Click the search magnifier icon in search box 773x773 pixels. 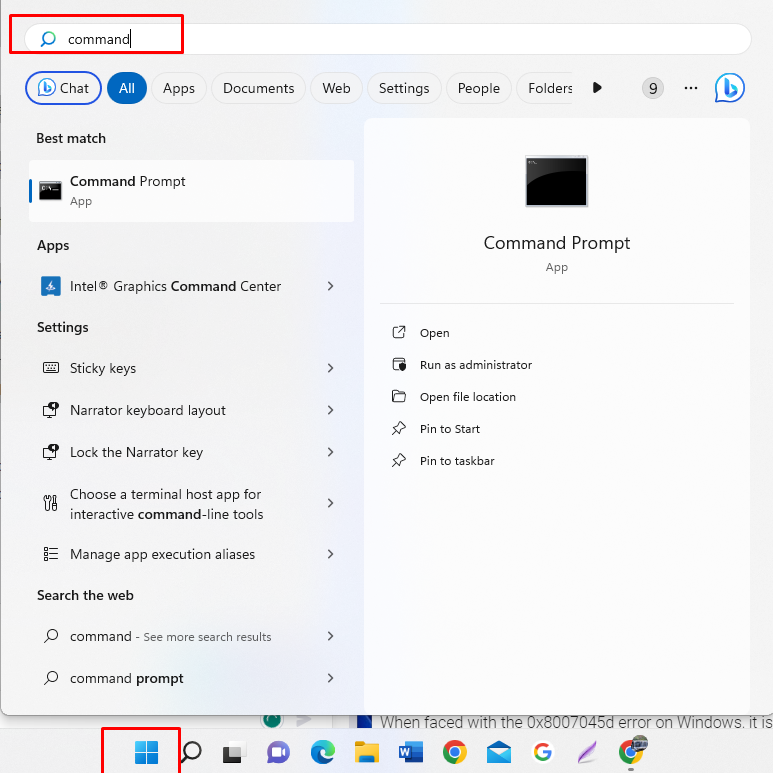(48, 38)
